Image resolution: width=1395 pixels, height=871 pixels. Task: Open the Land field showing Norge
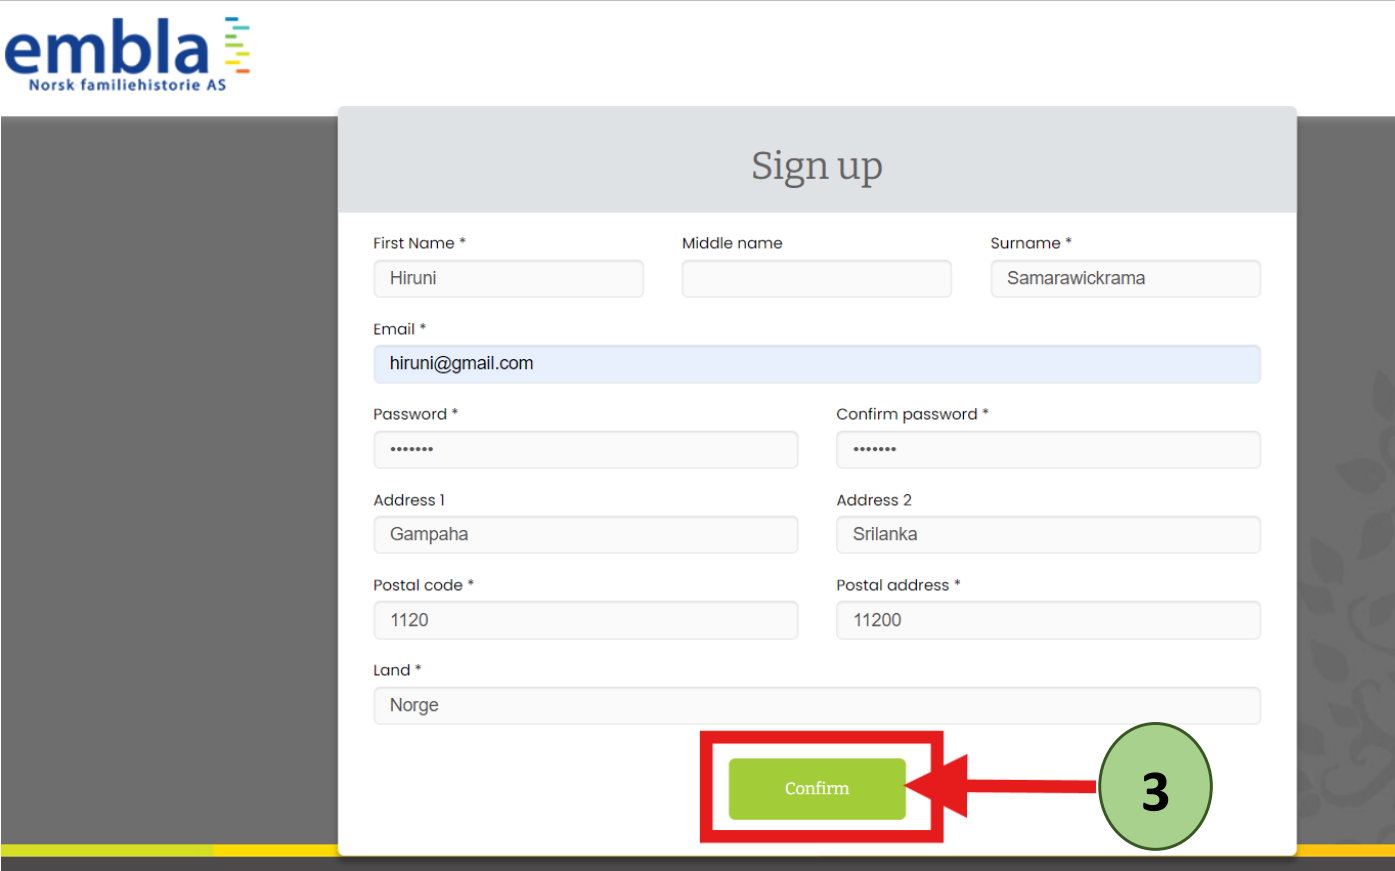coord(816,706)
